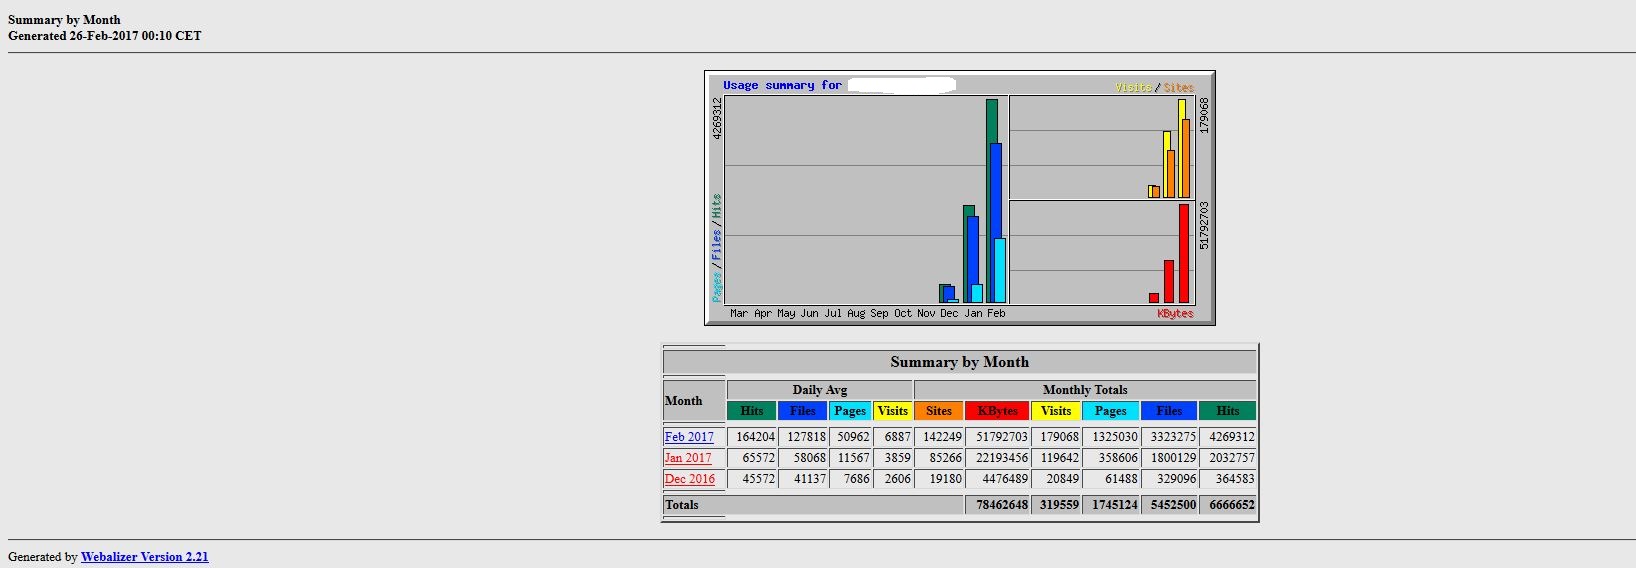The height and width of the screenshot is (568, 1636).
Task: Select the value 65572 in Jan 2017 row
Action: pos(759,458)
